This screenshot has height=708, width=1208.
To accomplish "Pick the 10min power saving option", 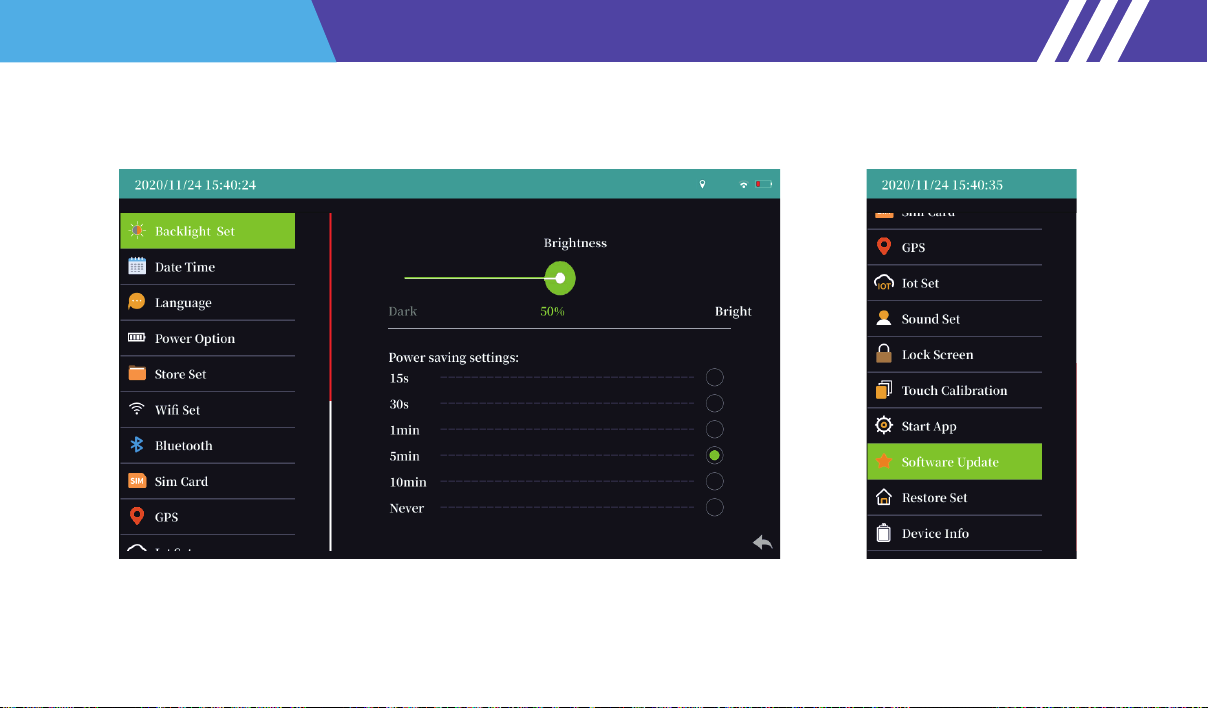I will pos(715,482).
